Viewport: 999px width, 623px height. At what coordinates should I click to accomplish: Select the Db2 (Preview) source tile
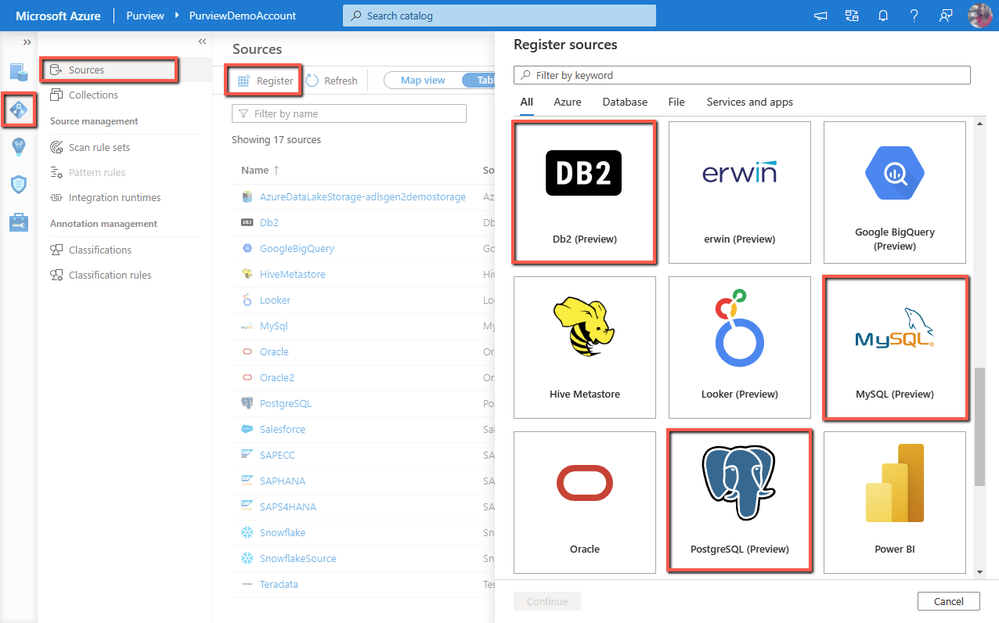point(584,192)
